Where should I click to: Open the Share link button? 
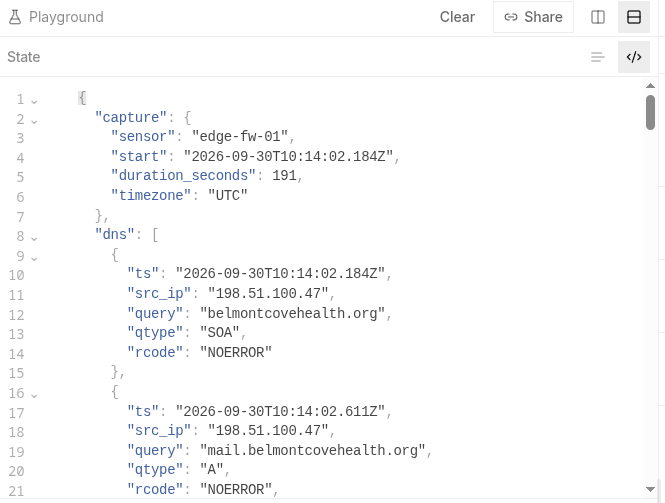coord(533,17)
